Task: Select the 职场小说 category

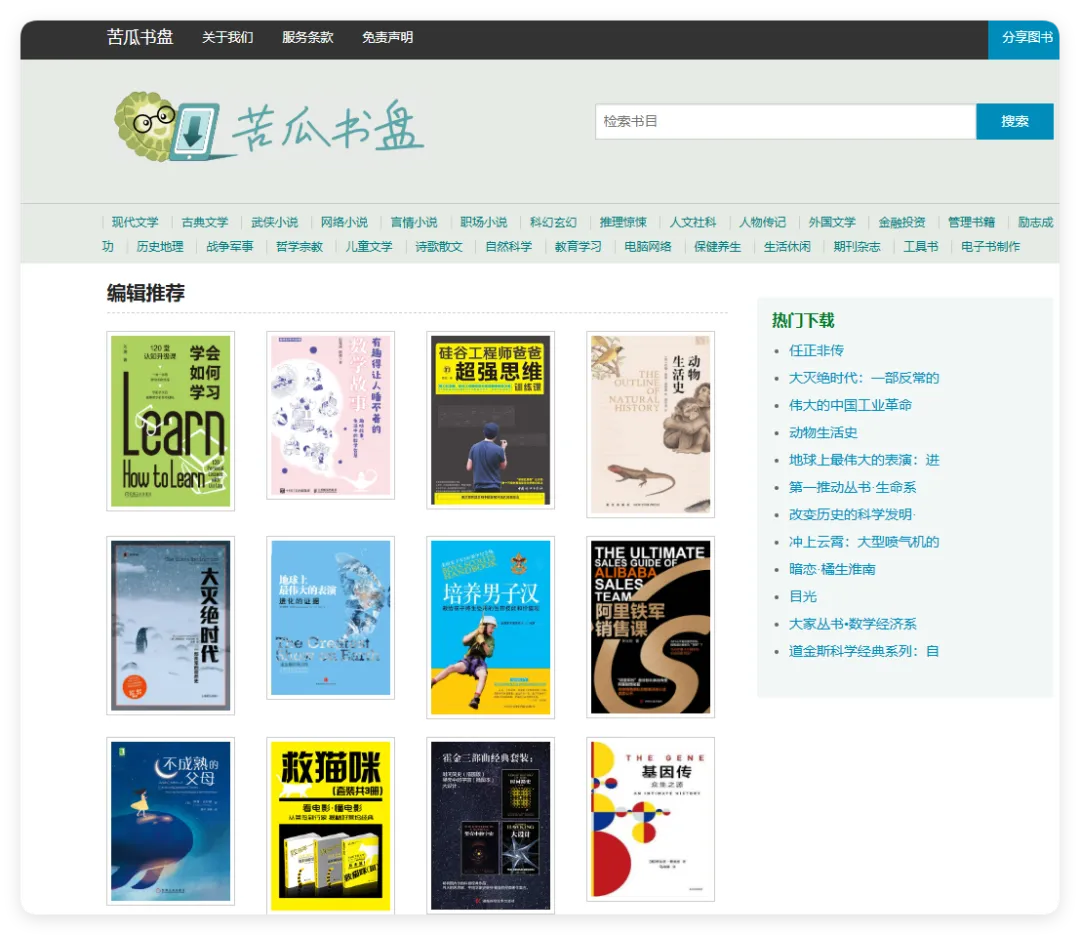Action: [484, 222]
